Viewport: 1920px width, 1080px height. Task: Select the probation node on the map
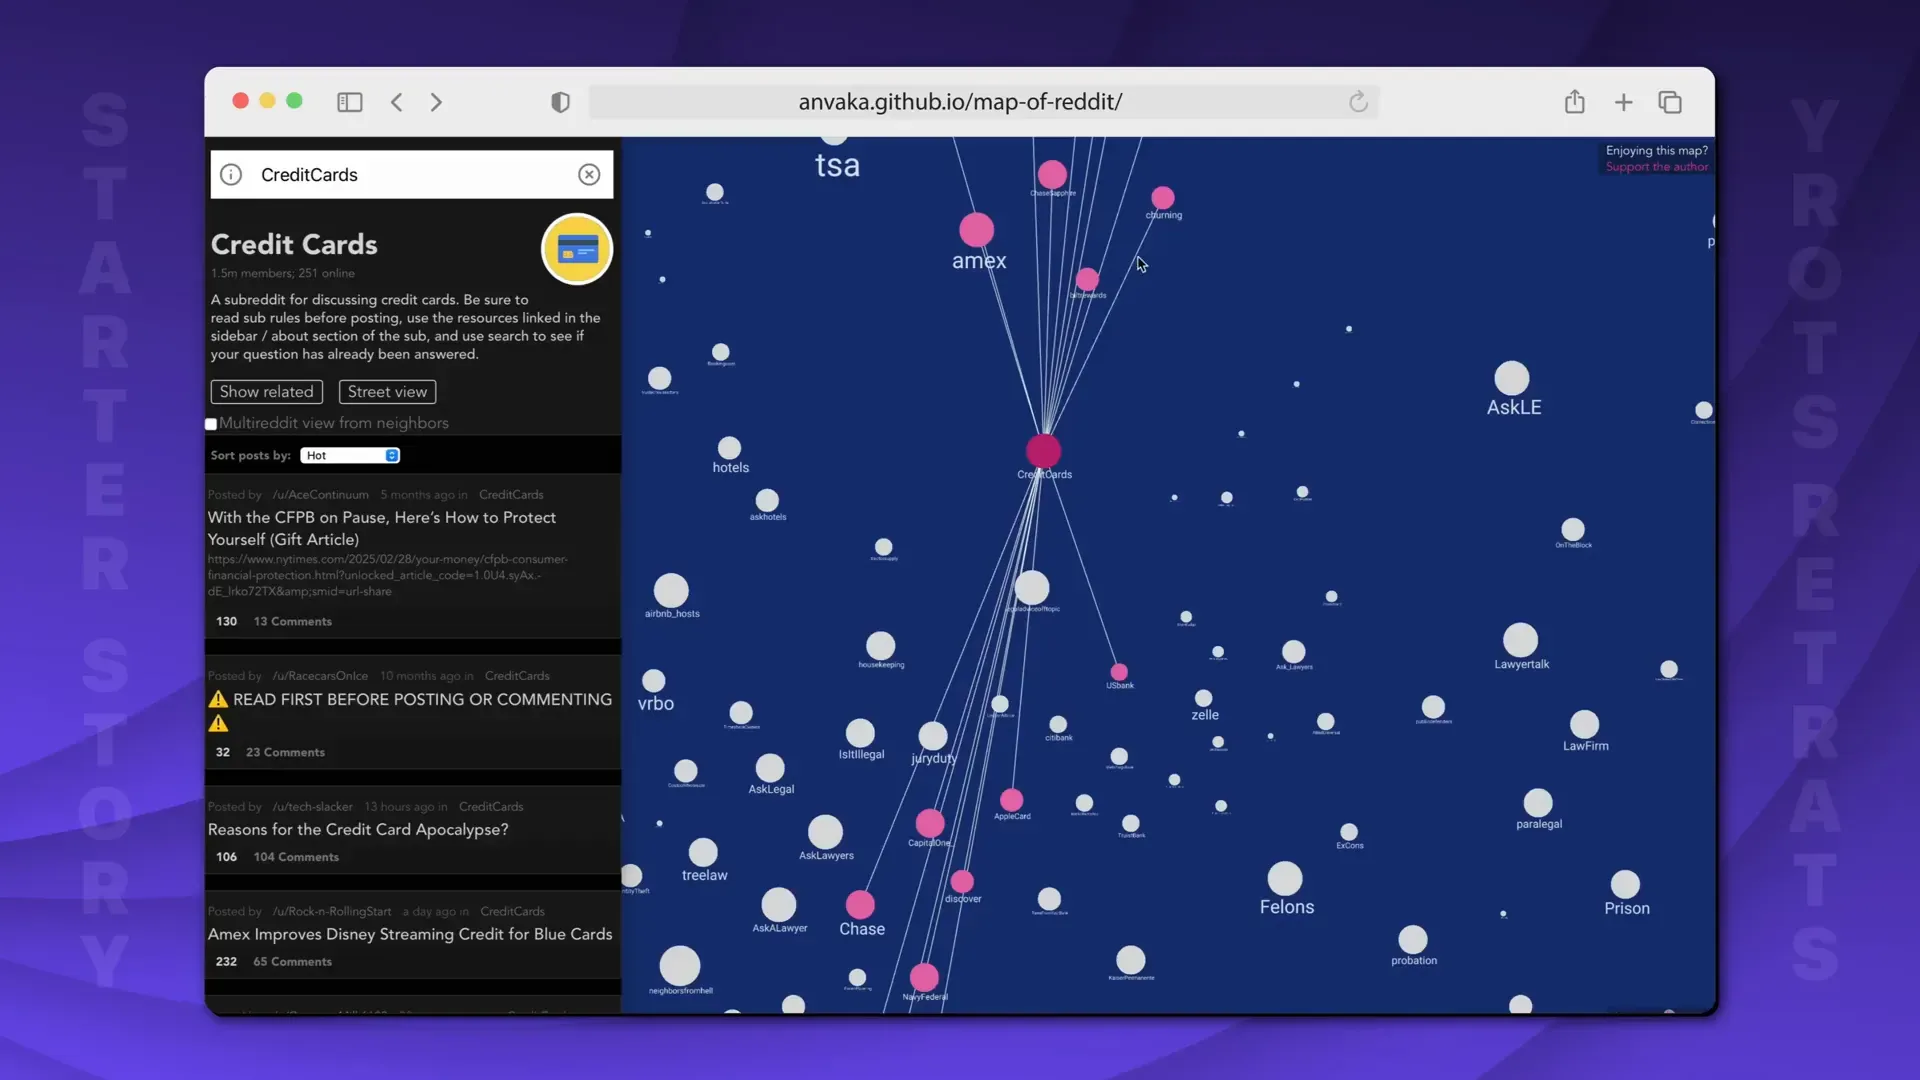coord(1413,940)
